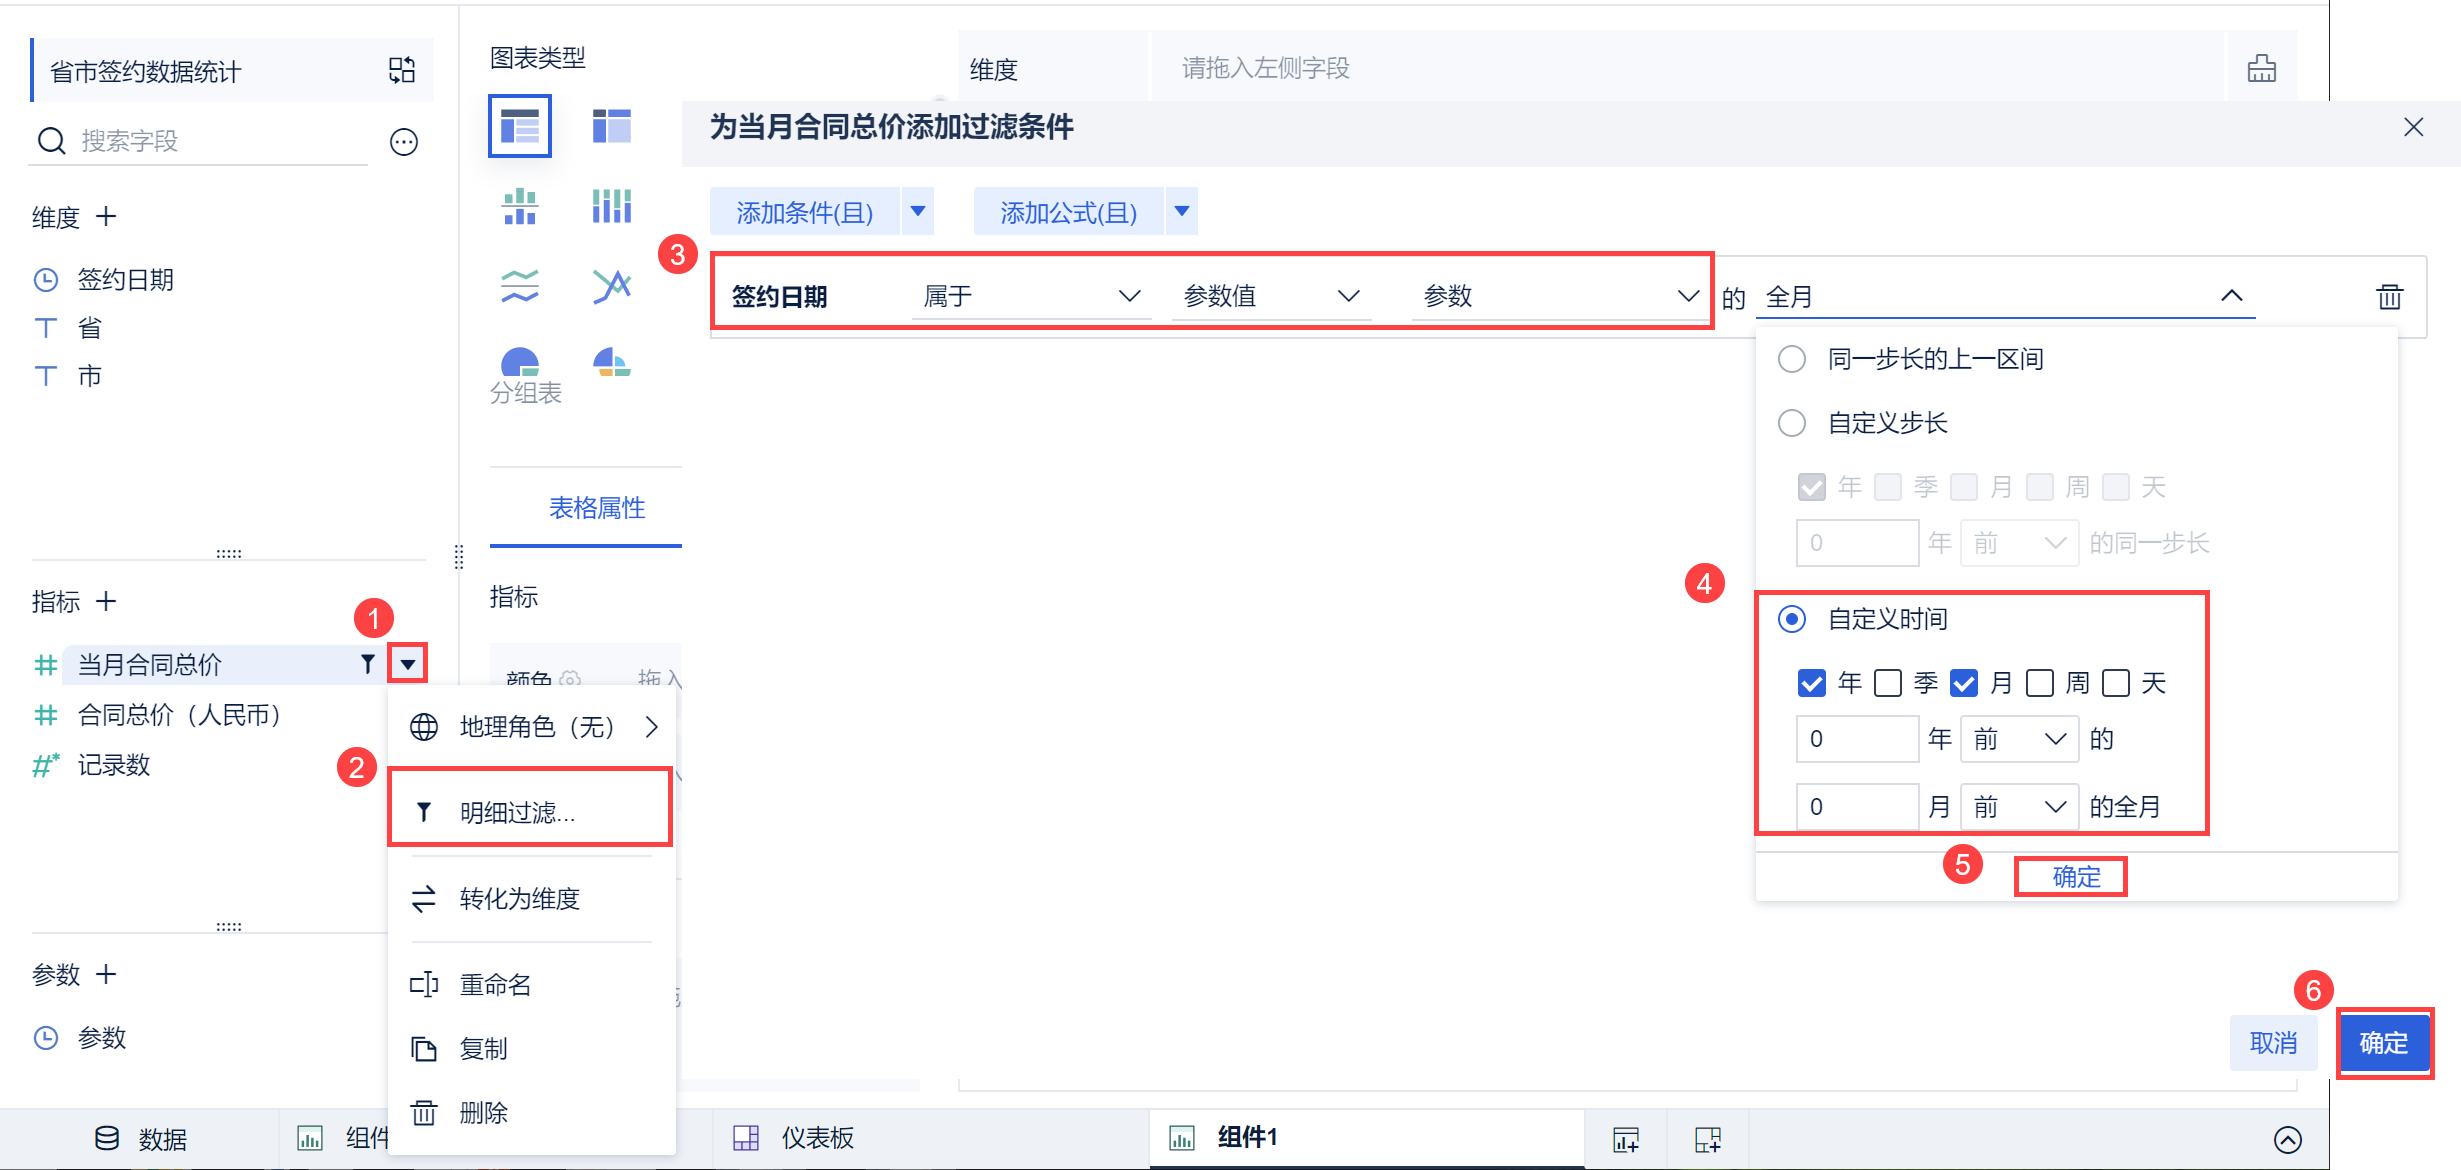
Task: Toggle the 季 checkbox under 自定义时间
Action: click(1887, 683)
